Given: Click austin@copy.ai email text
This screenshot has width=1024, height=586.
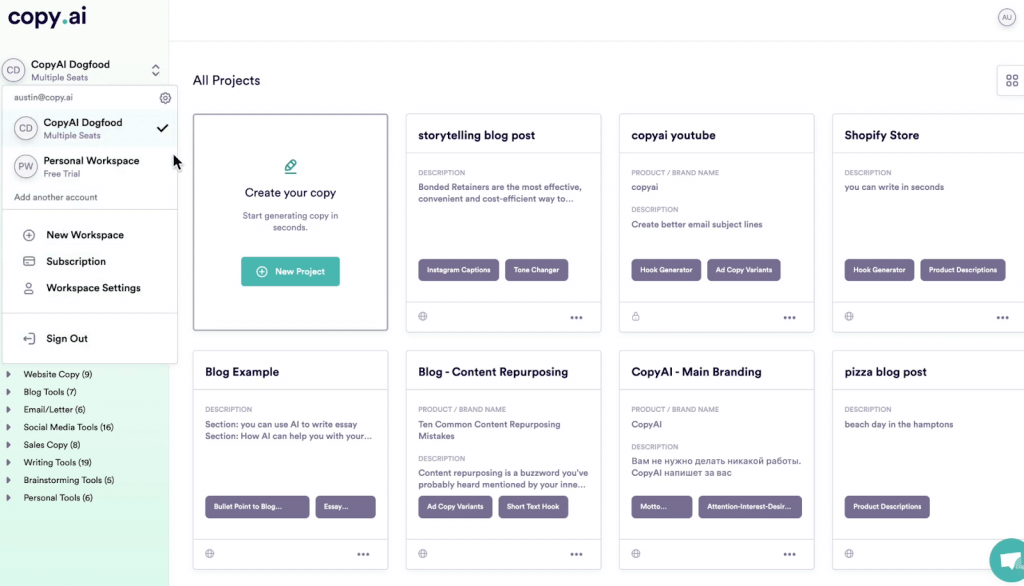Looking at the screenshot, I should click(x=43, y=97).
